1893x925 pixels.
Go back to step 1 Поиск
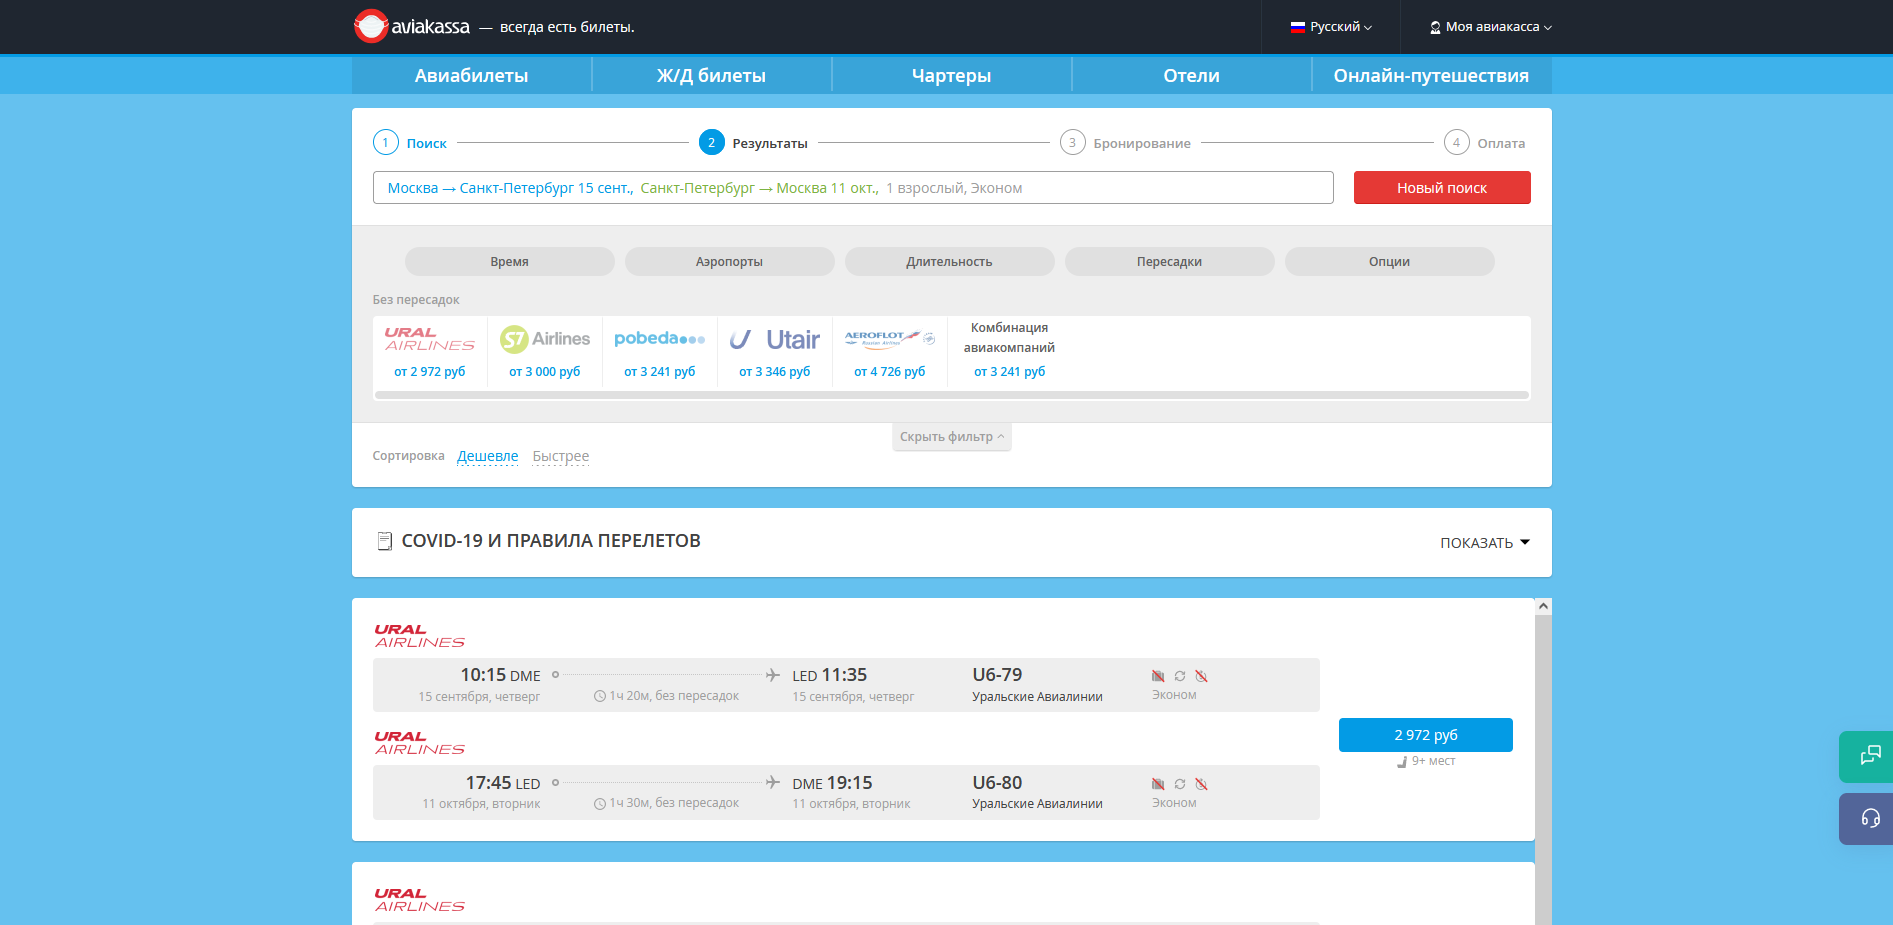click(410, 143)
